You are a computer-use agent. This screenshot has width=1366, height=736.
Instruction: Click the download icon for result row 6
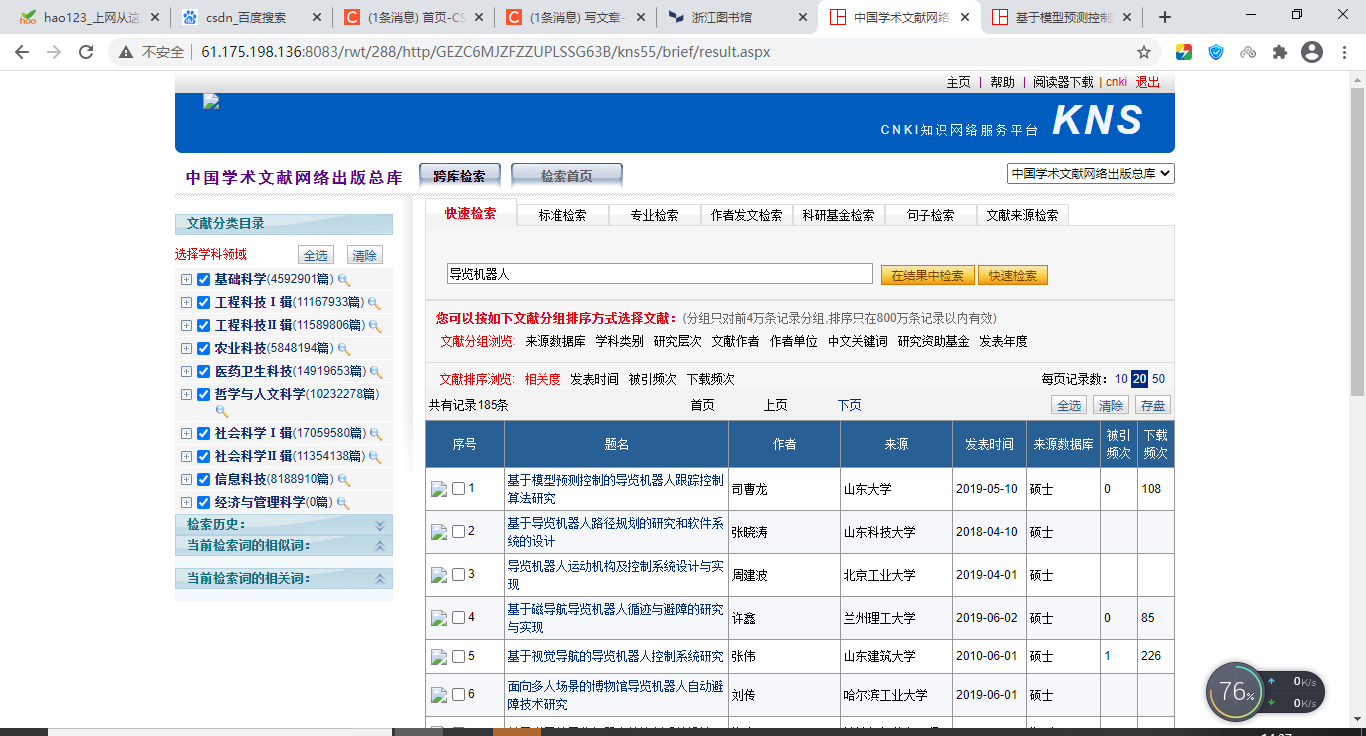click(x=439, y=695)
